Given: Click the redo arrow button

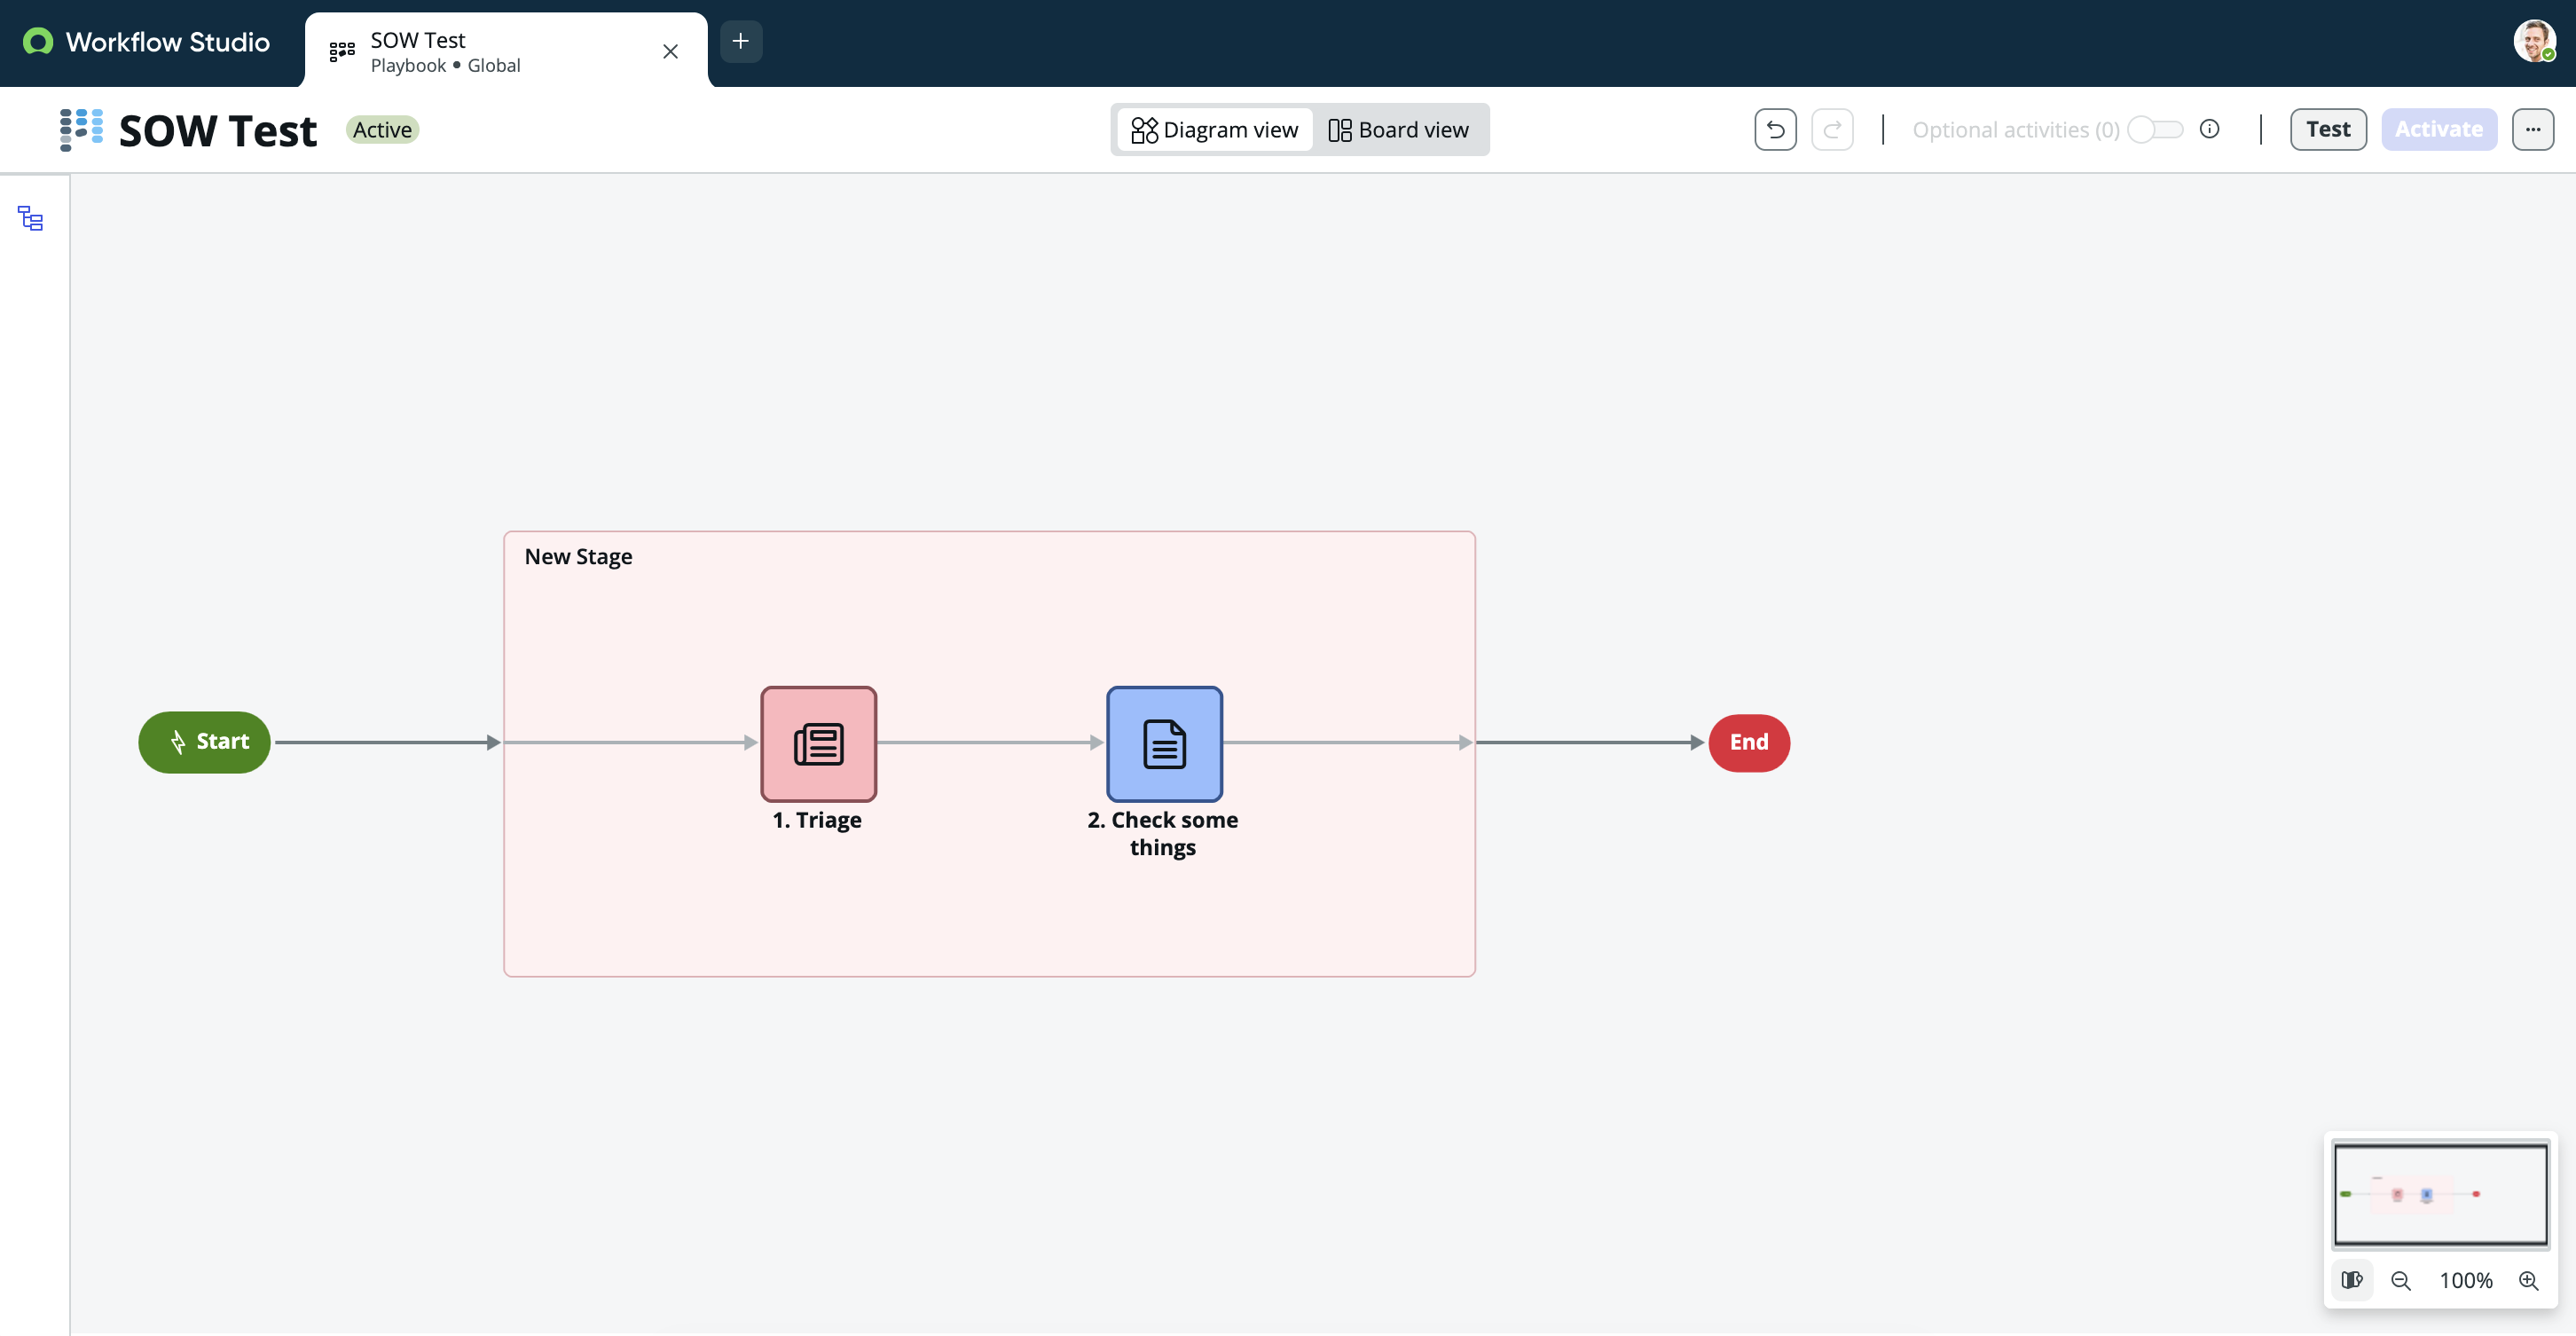Looking at the screenshot, I should pos(1832,130).
